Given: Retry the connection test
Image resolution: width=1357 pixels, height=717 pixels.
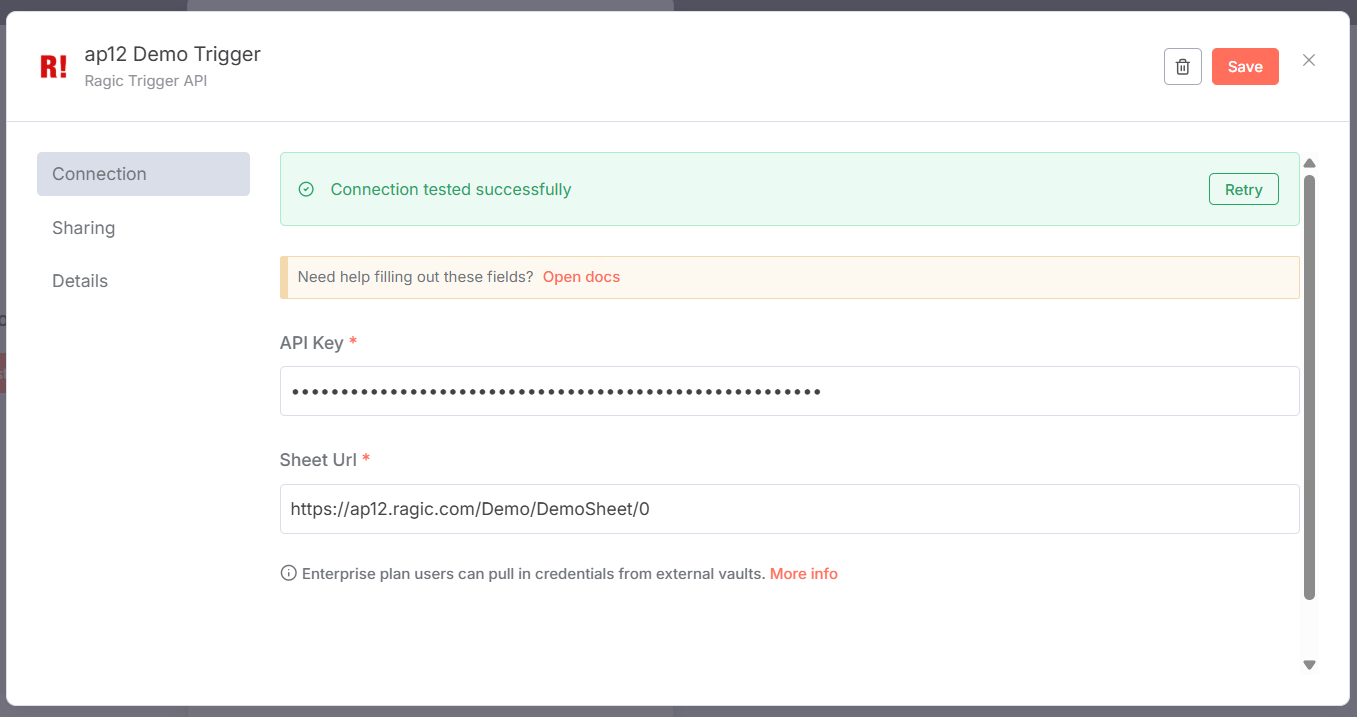Looking at the screenshot, I should (x=1243, y=190).
